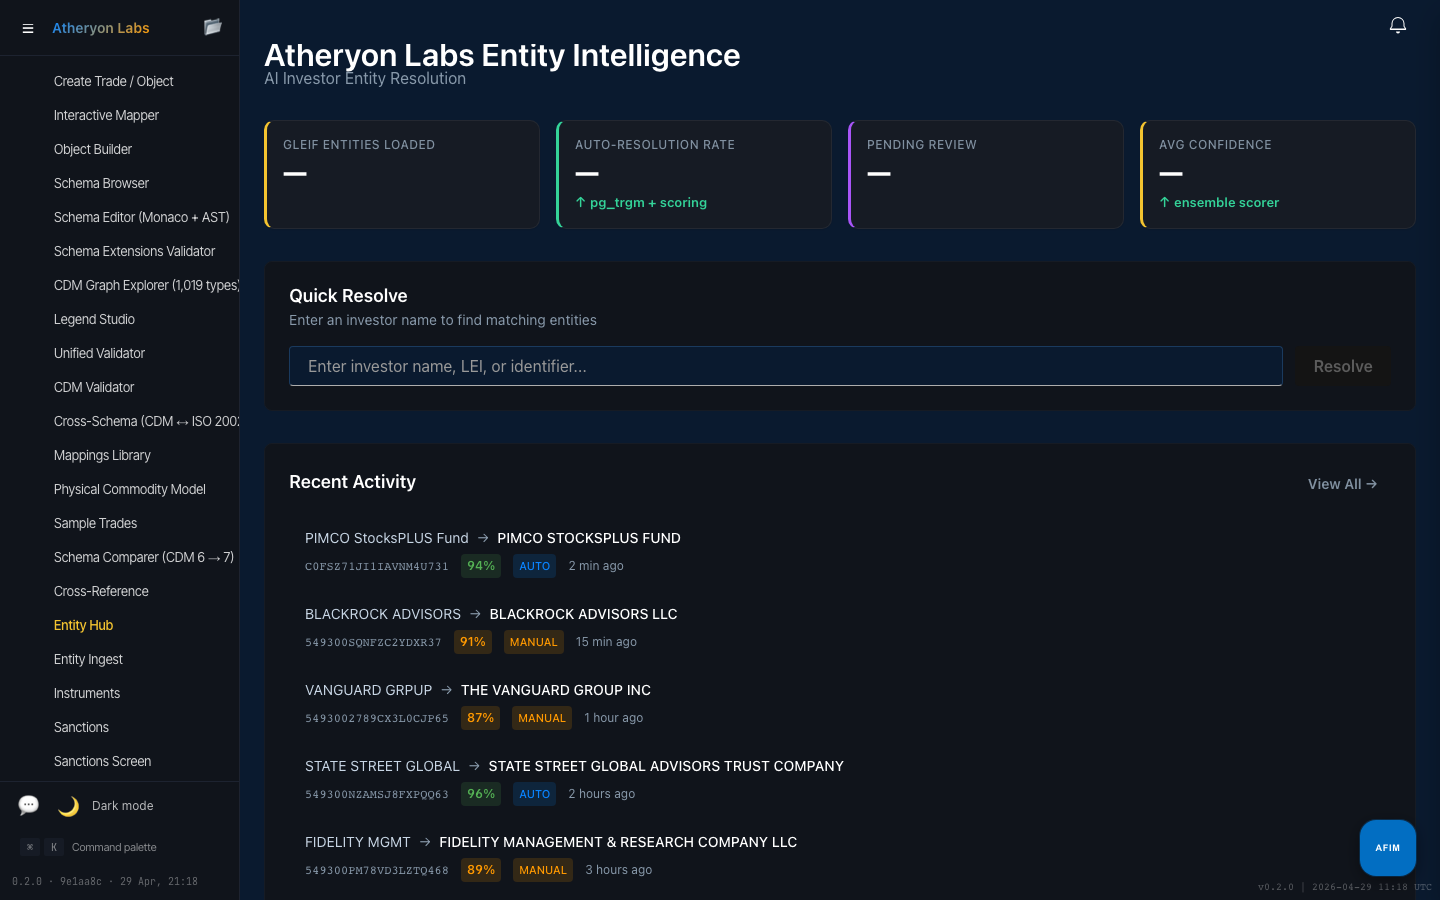
Task: Click the ensemble scorer label
Action: point(1219,202)
